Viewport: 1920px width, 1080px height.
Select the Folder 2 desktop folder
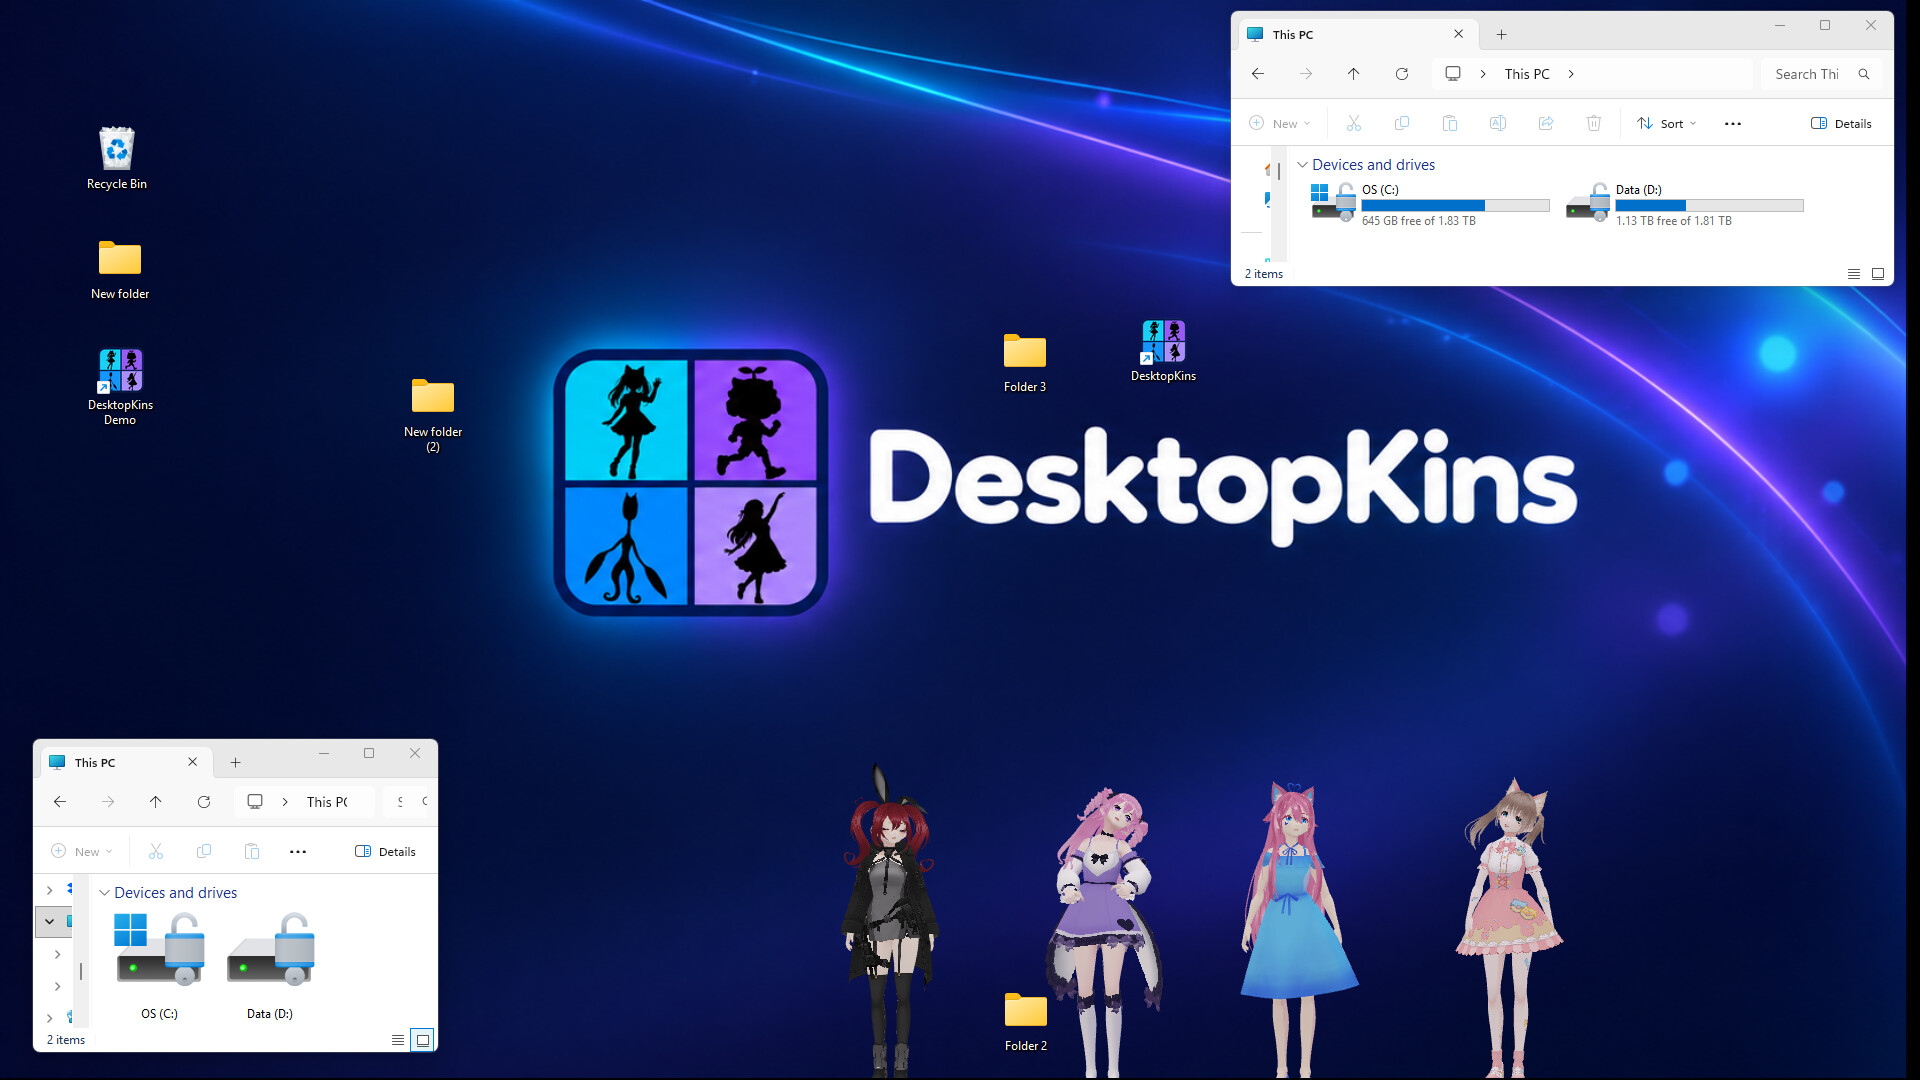pos(1026,1022)
